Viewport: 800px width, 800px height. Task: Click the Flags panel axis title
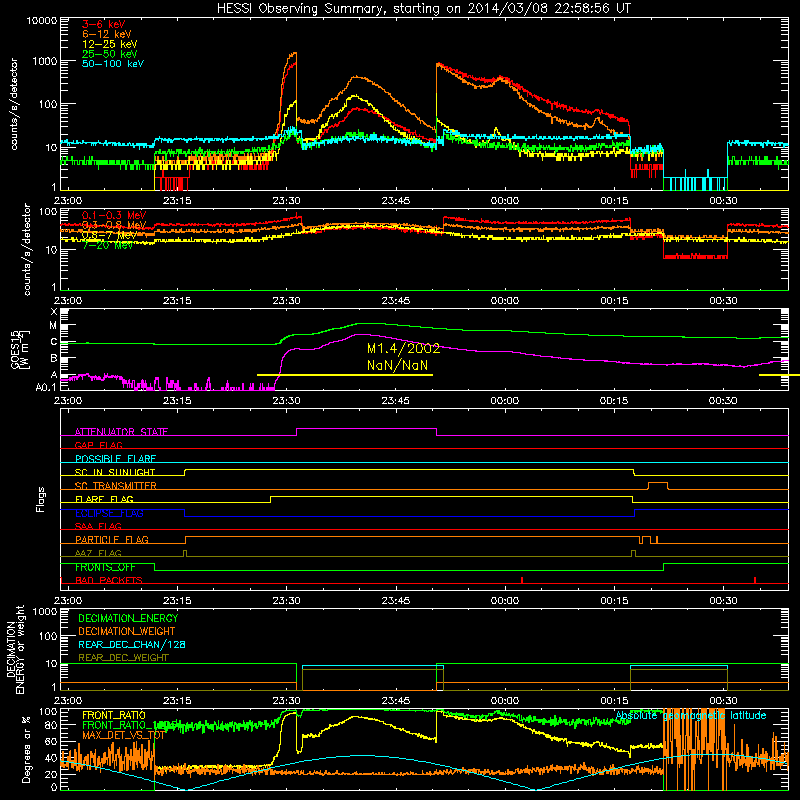pyautogui.click(x=40, y=499)
